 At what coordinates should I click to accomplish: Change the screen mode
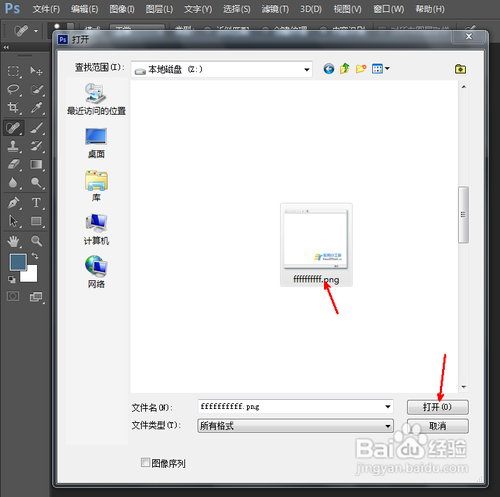36,296
